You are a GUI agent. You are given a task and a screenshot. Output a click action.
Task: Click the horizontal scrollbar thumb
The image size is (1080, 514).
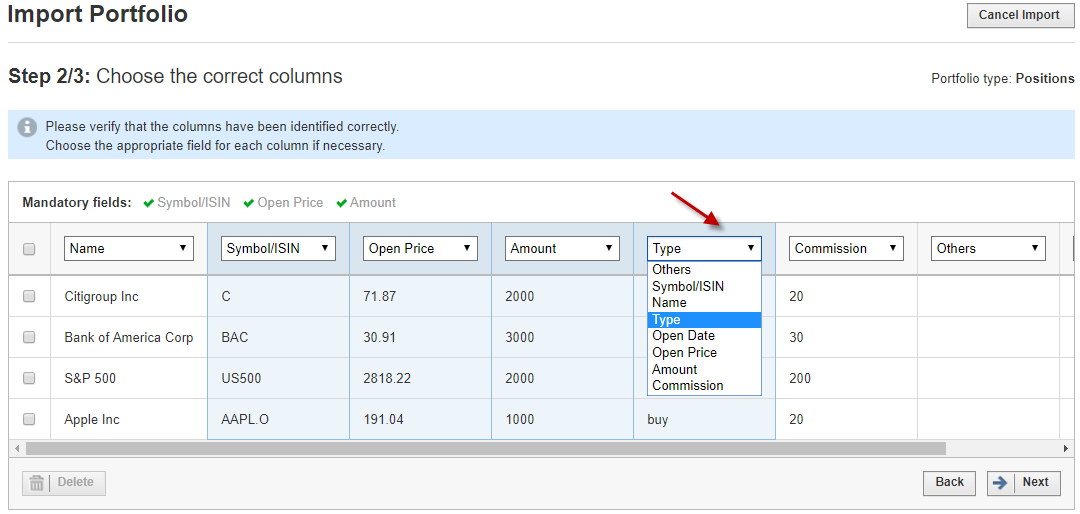486,449
